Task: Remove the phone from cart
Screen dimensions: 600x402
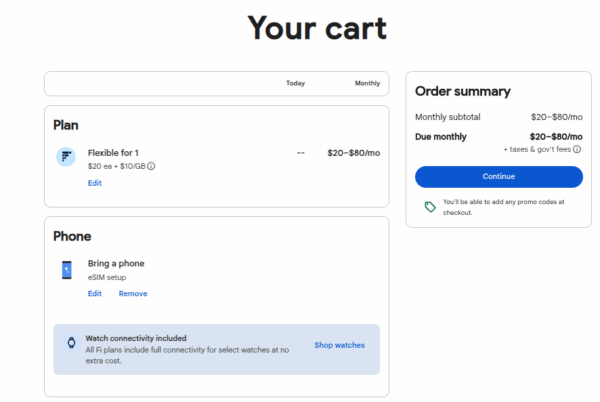Action: (x=133, y=293)
